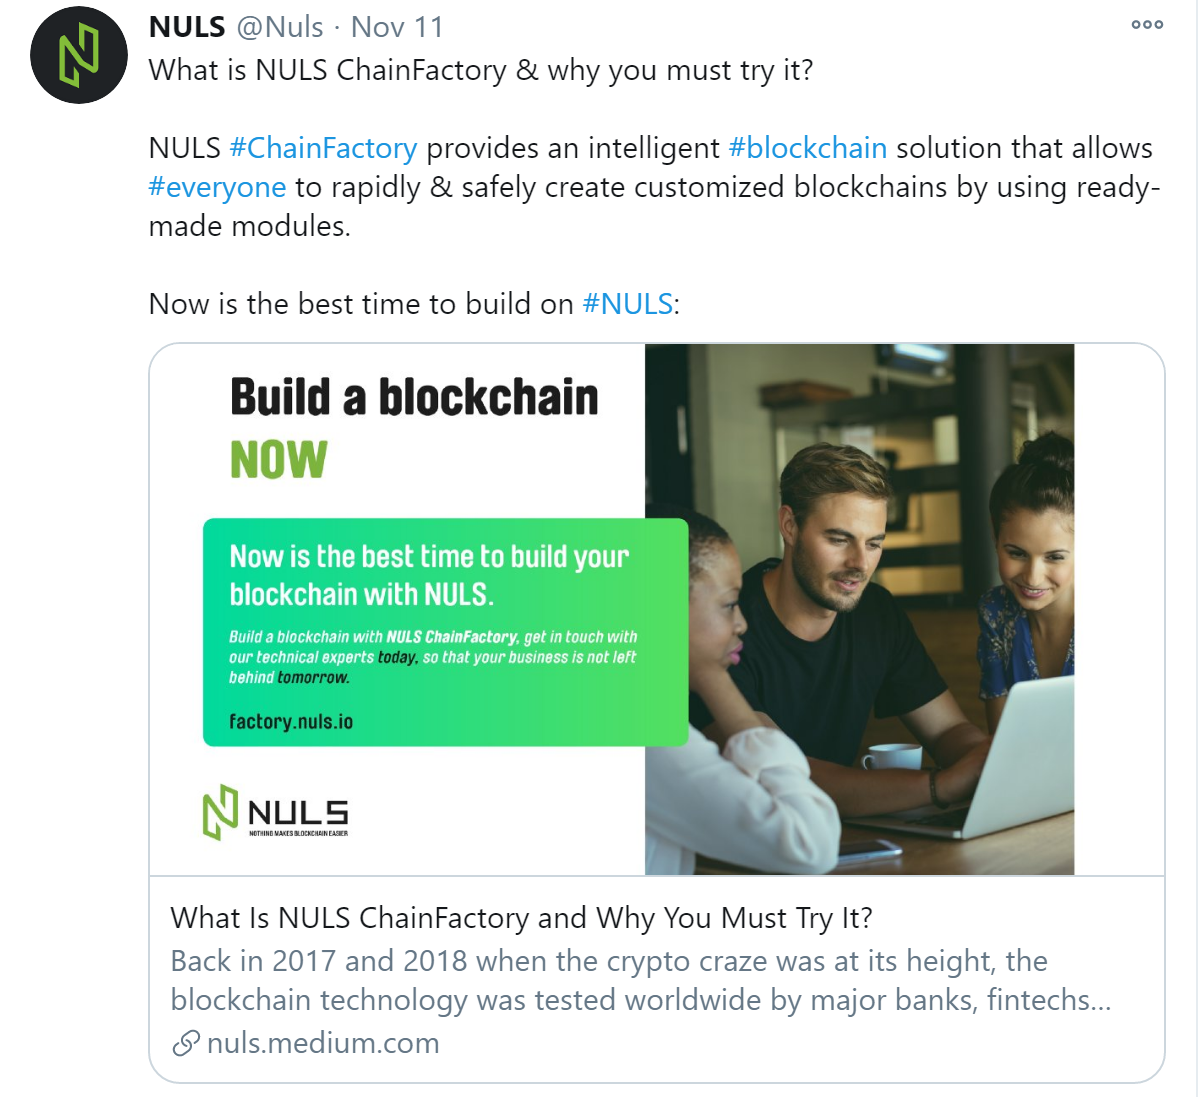Image resolution: width=1200 pixels, height=1097 pixels.
Task: Click the link chain icon beside nuls.medium.com
Action: (185, 1044)
